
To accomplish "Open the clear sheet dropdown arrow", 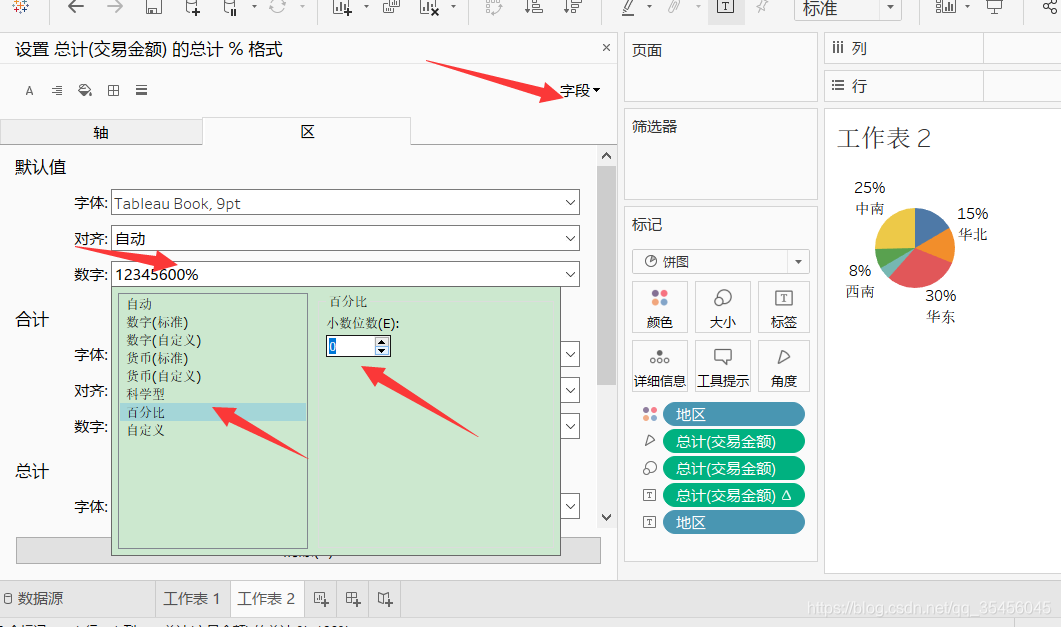I will point(453,7).
